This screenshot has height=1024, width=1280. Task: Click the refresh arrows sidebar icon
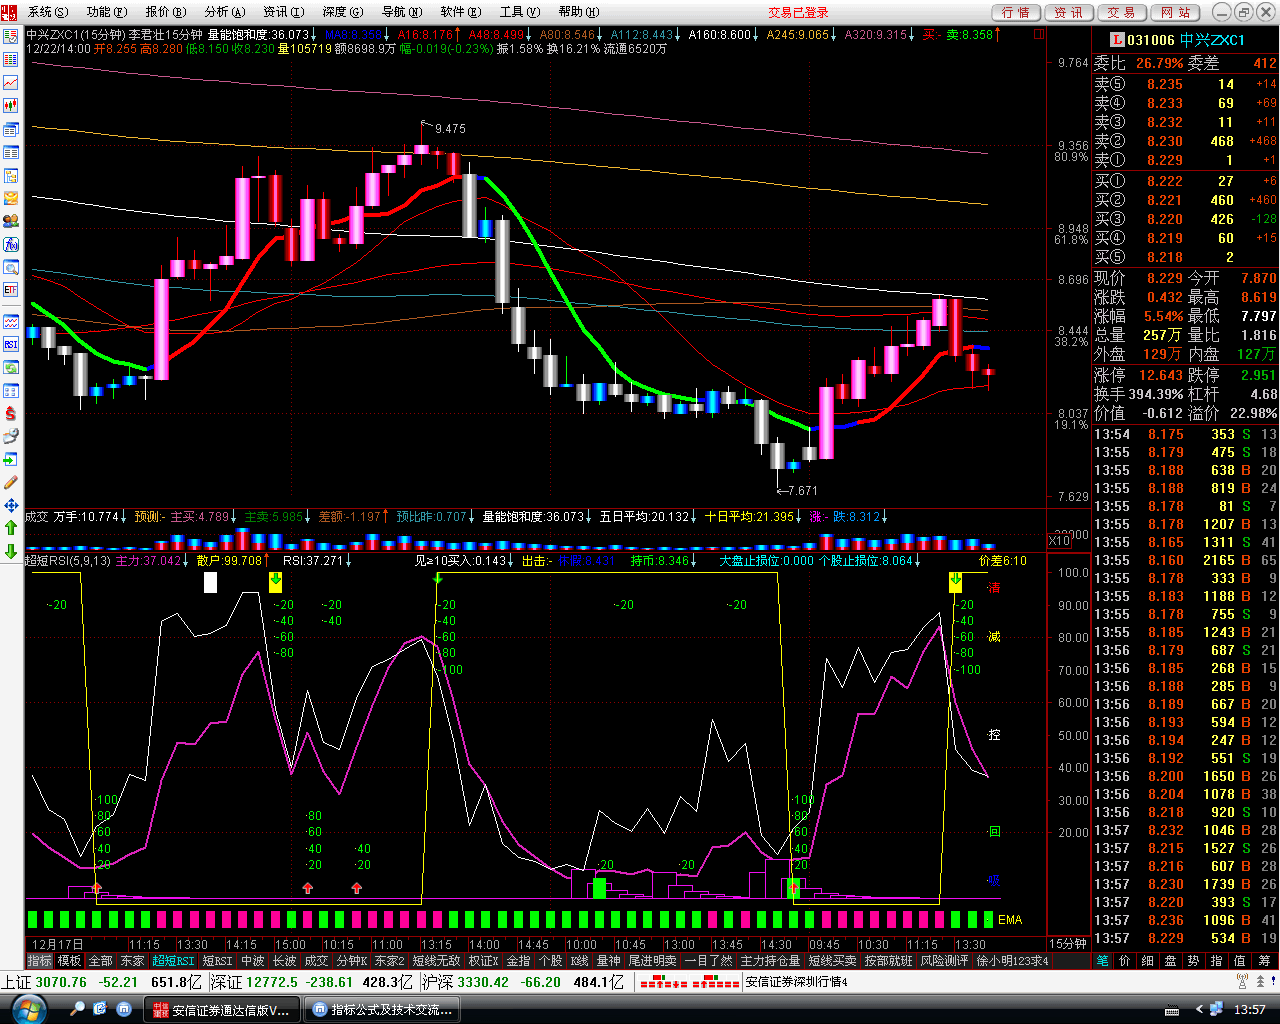[11, 369]
